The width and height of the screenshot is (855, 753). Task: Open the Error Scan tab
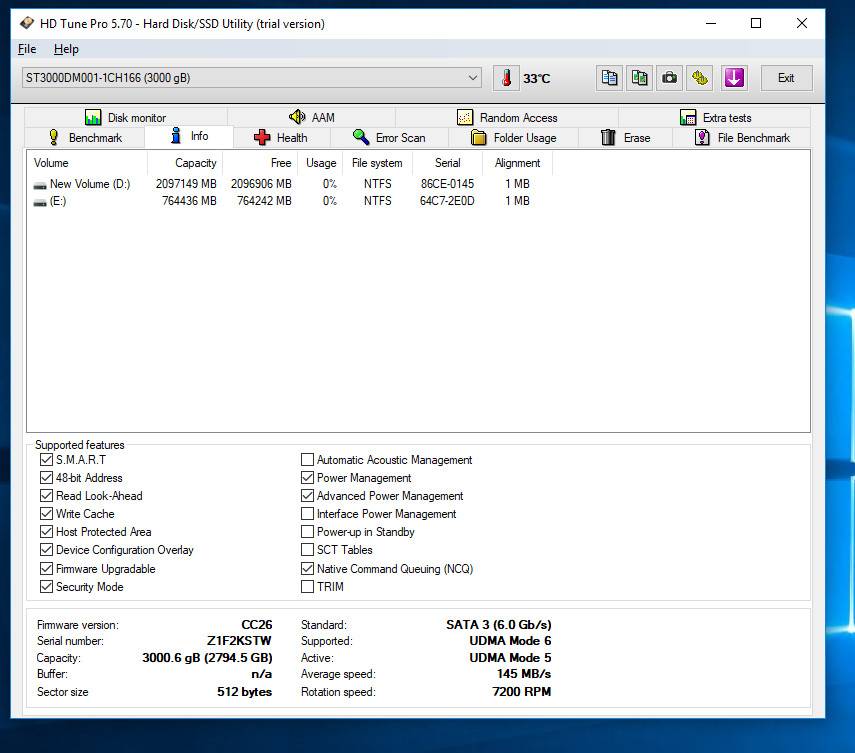tap(390, 138)
